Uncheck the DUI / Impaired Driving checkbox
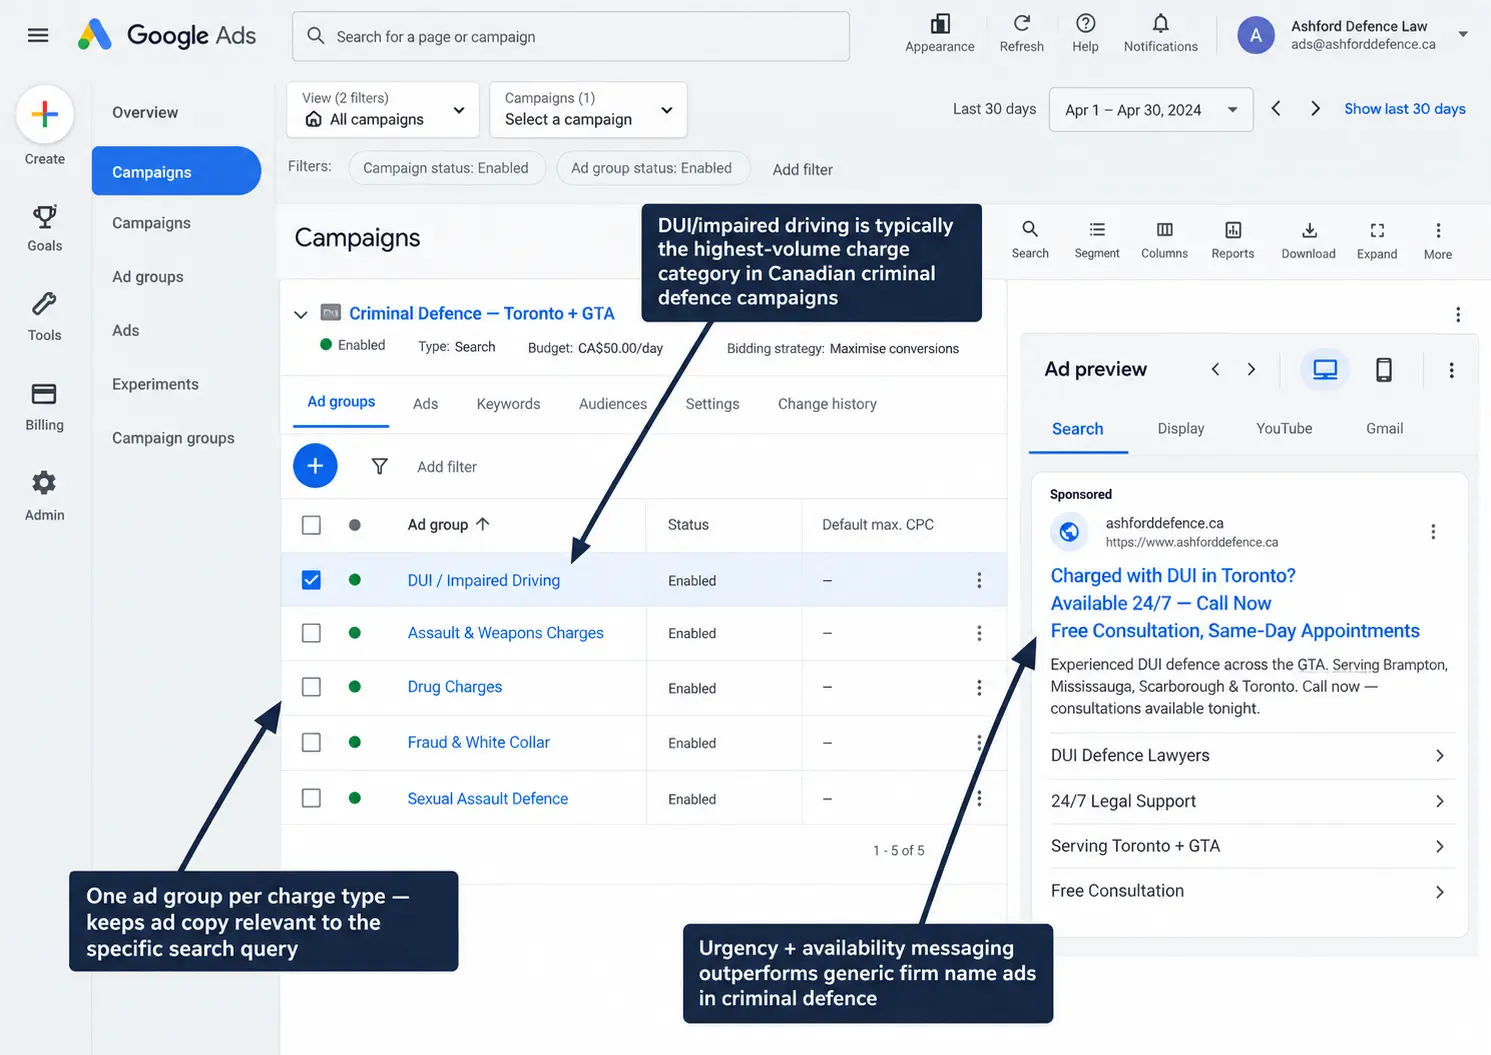1491x1055 pixels. pyautogui.click(x=311, y=580)
